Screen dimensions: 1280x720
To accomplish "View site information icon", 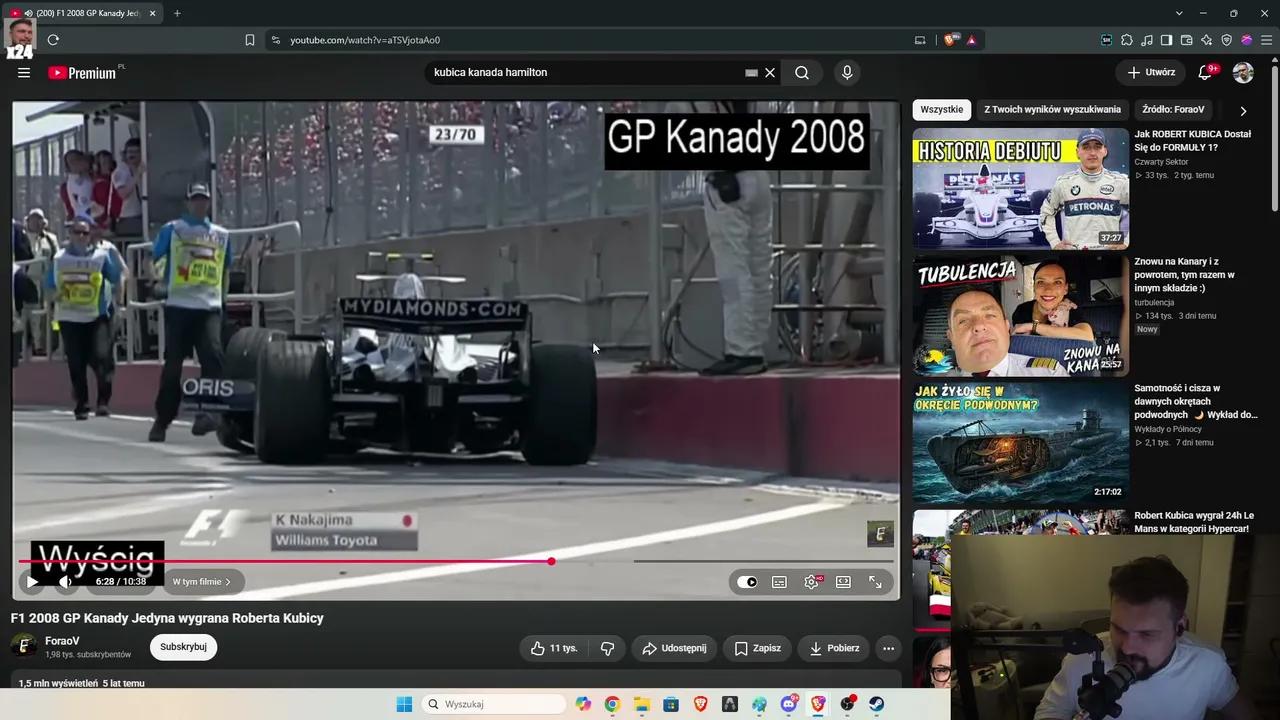I will (x=275, y=40).
